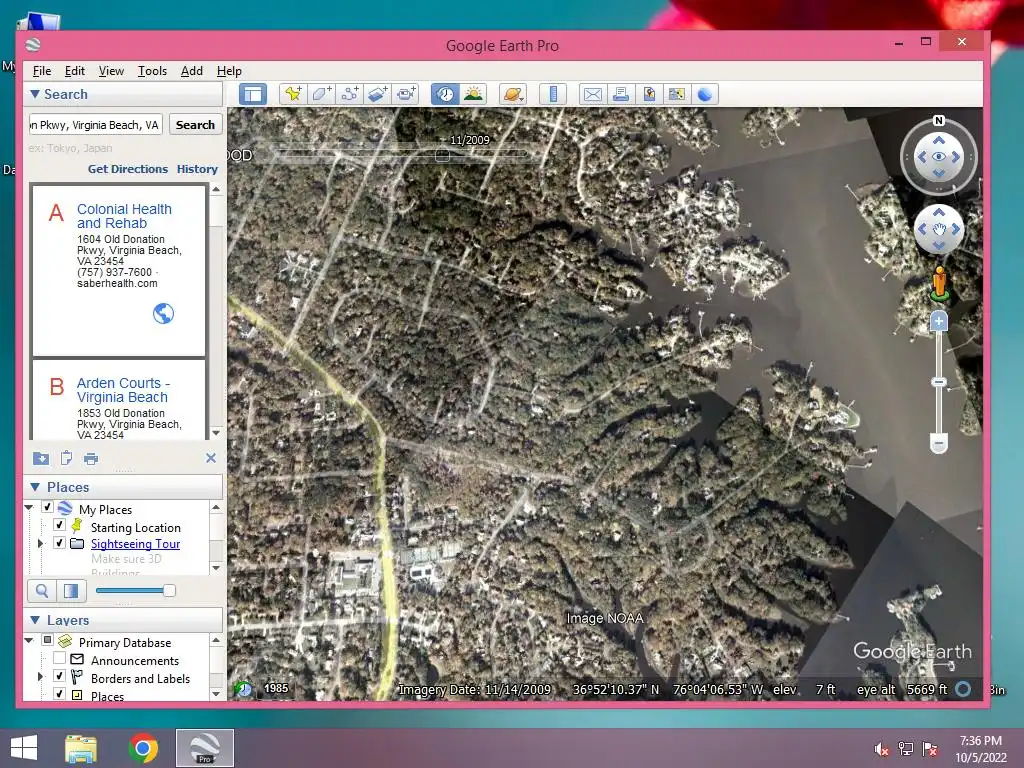Image resolution: width=1024 pixels, height=768 pixels.
Task: Open the ruler measurement tool
Action: tap(552, 94)
